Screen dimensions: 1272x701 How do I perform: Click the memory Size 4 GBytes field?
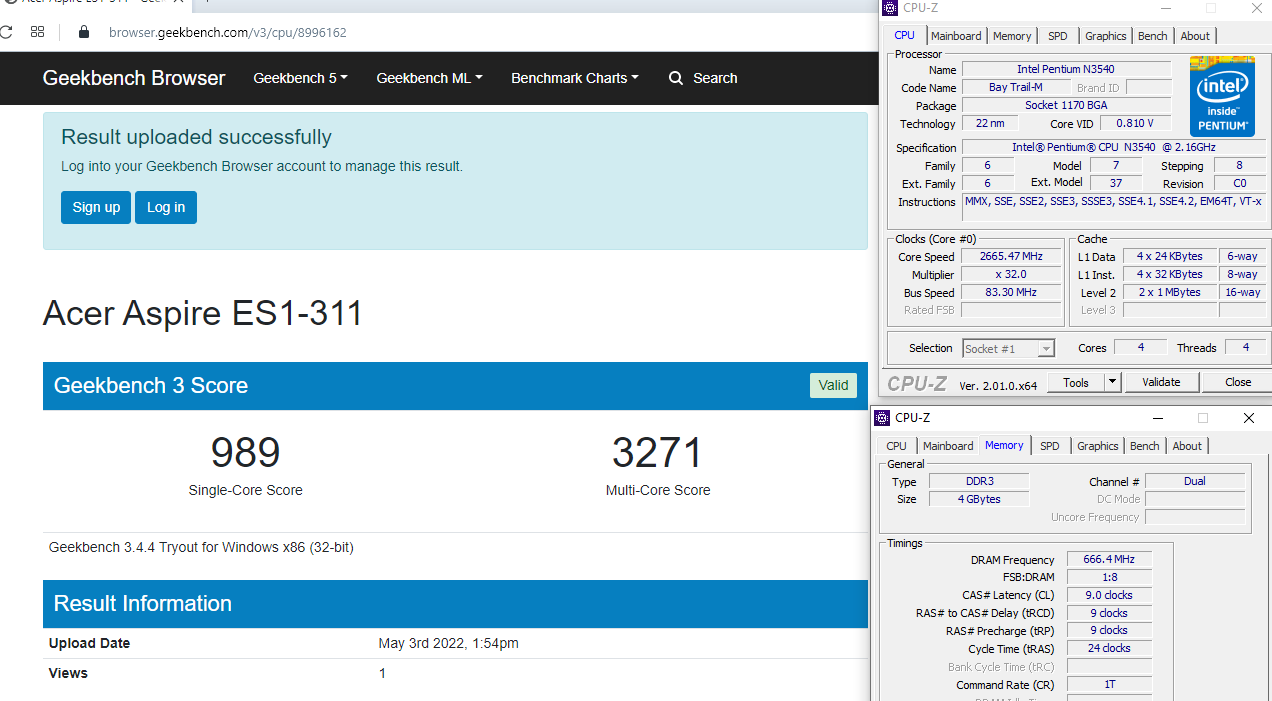[x=979, y=499]
